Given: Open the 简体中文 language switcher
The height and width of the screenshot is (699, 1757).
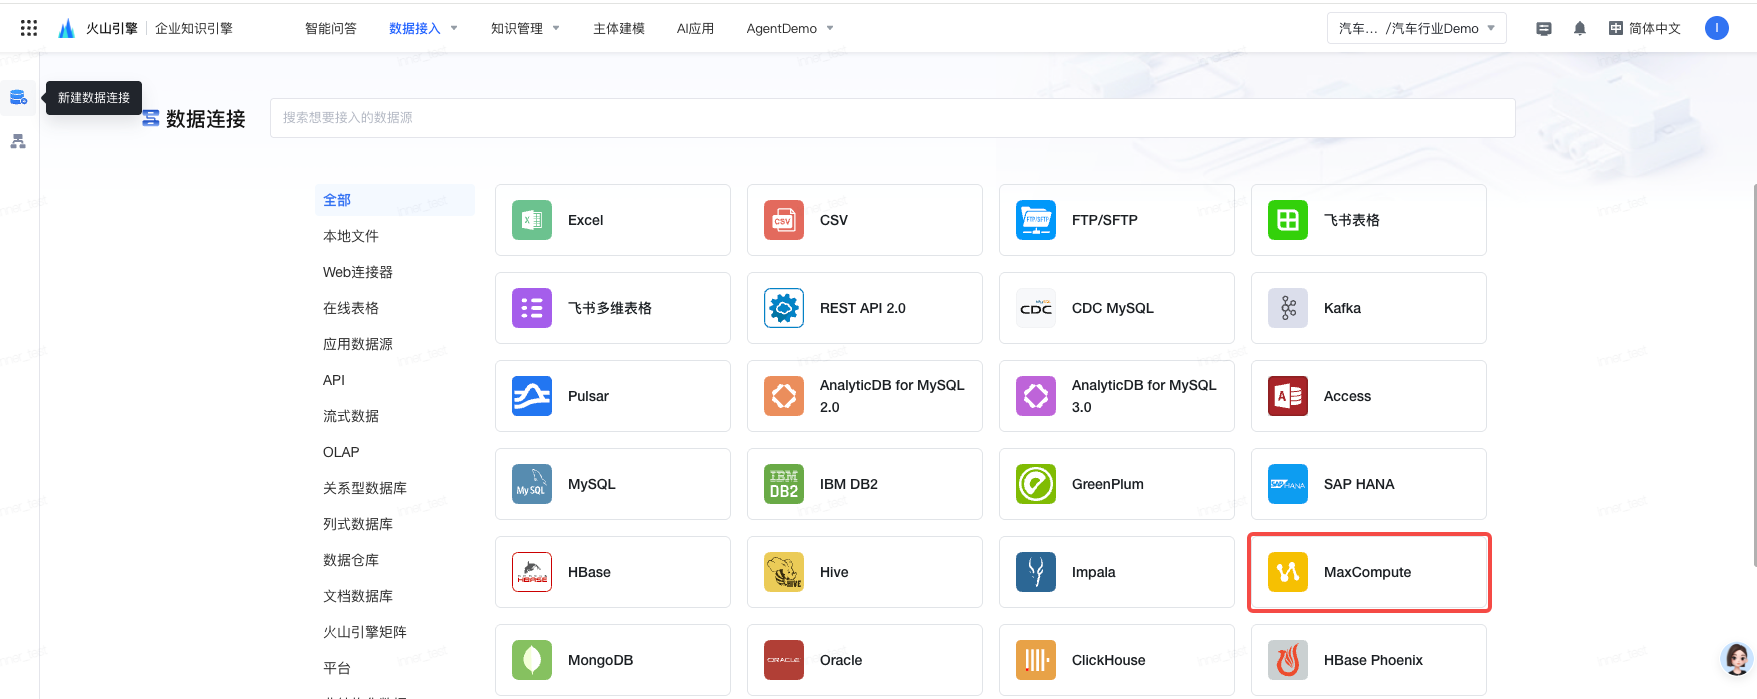Looking at the screenshot, I should [x=1645, y=28].
